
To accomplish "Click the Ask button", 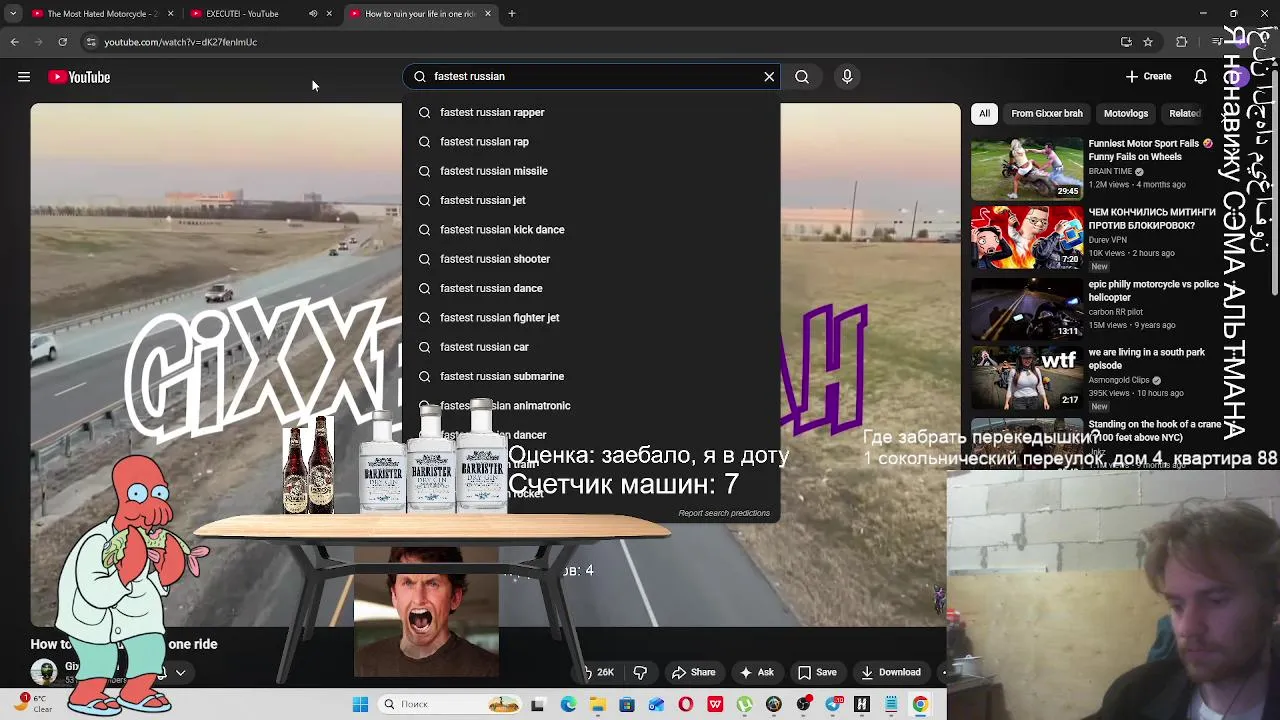I will (x=756, y=672).
